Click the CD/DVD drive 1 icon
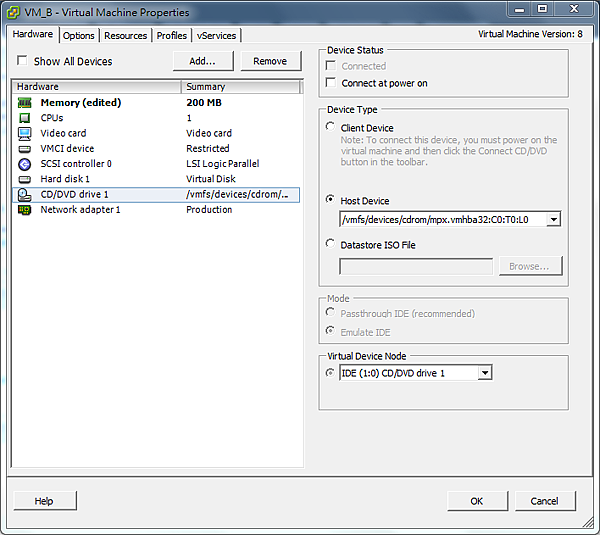 [x=25, y=195]
